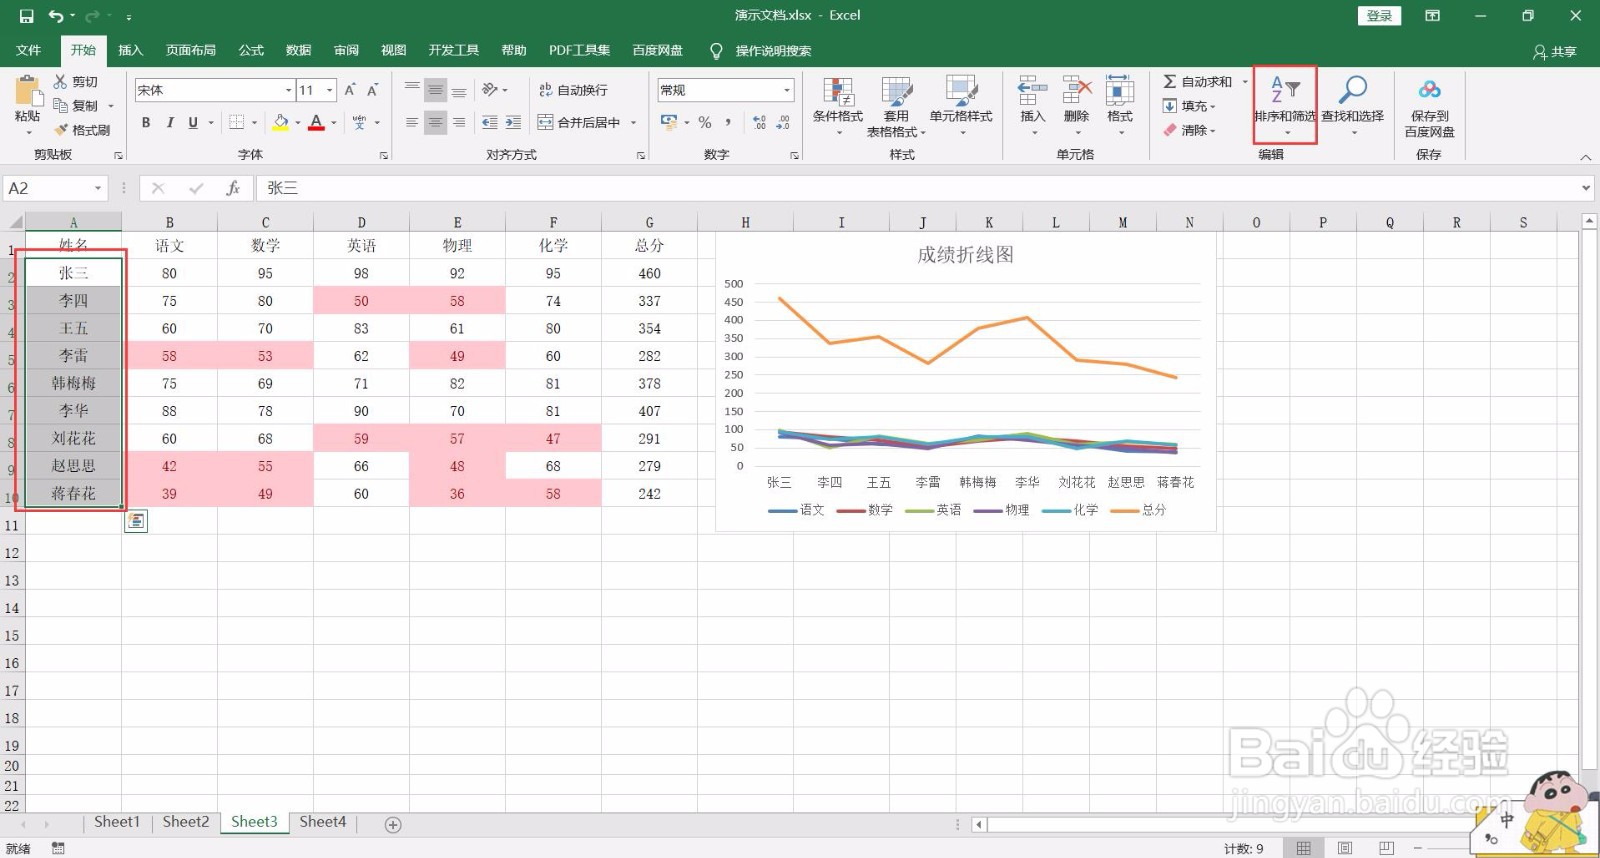The width and height of the screenshot is (1600, 858).
Task: Click Save to Baidu Netdisk icon
Action: [1429, 90]
